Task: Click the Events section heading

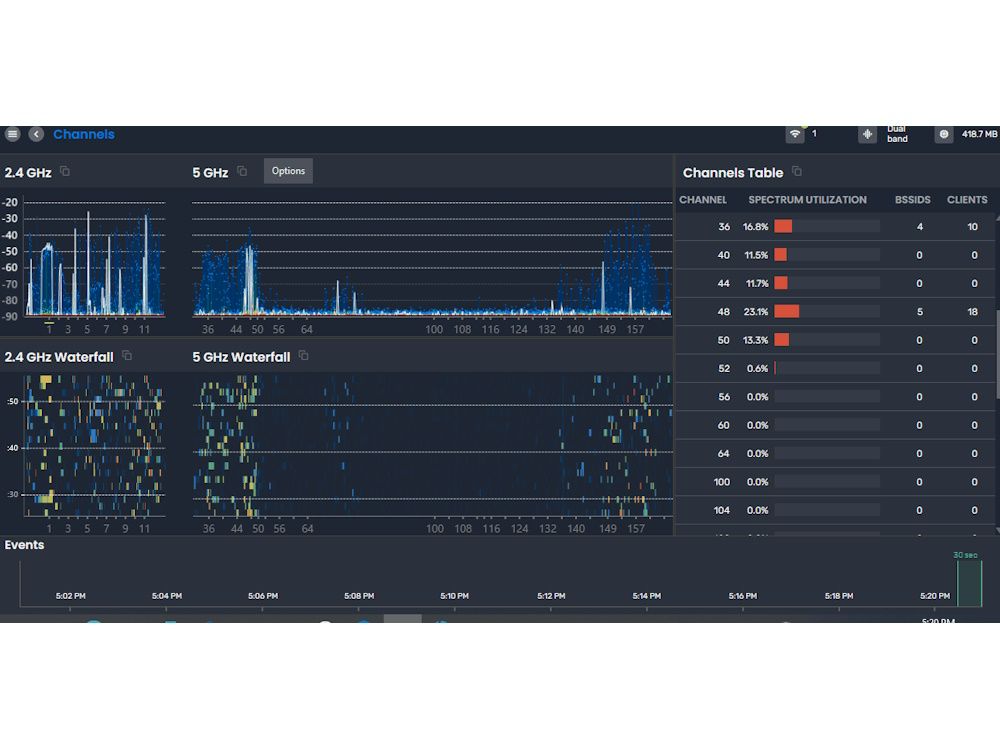Action: (24, 545)
